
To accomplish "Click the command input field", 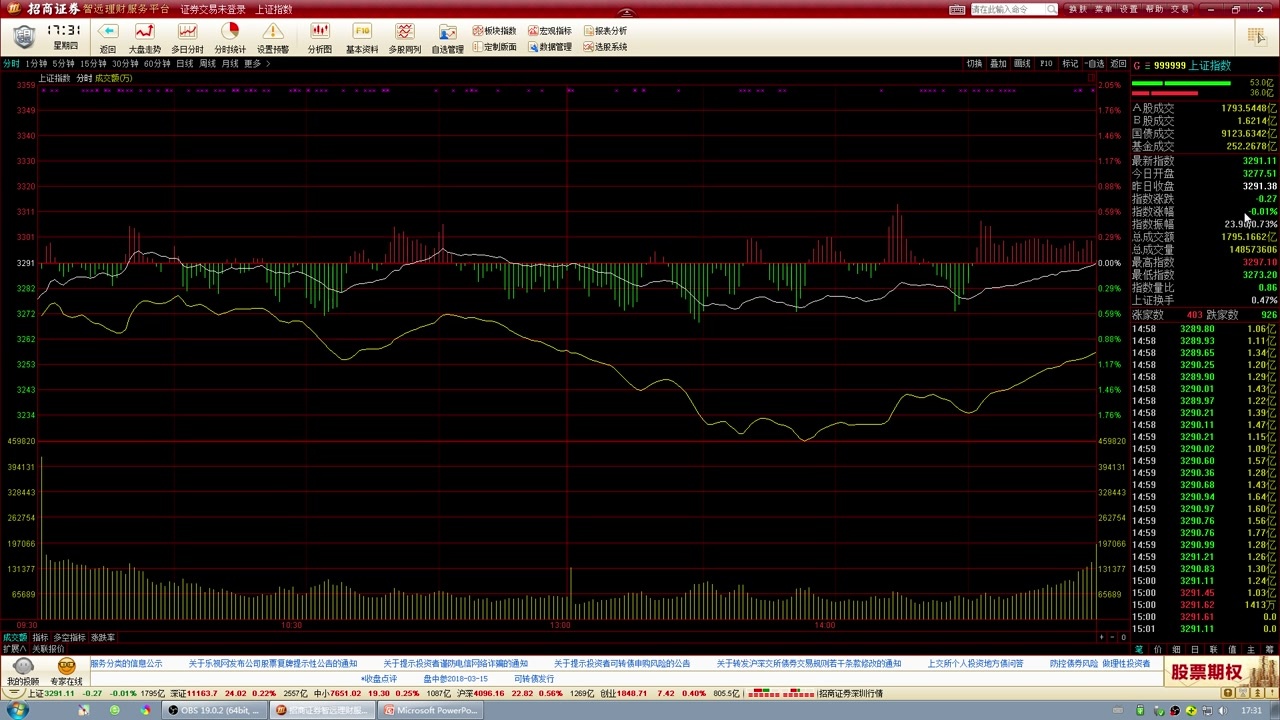I will click(1008, 9).
